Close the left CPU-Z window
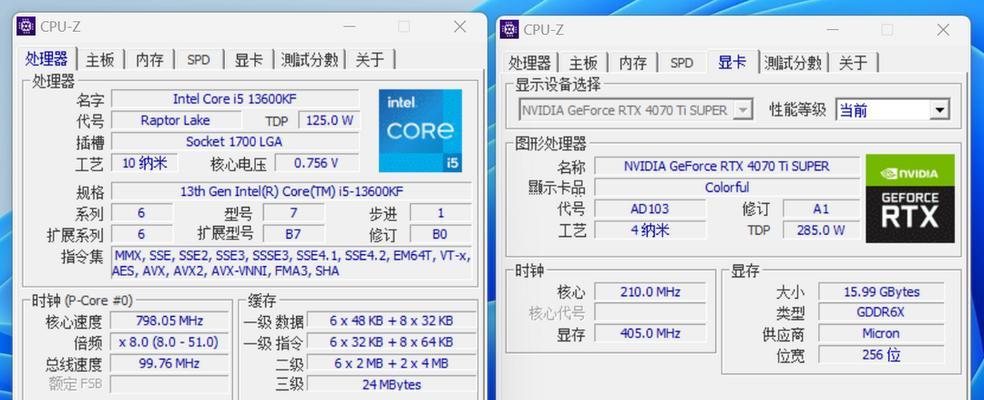 tap(460, 26)
